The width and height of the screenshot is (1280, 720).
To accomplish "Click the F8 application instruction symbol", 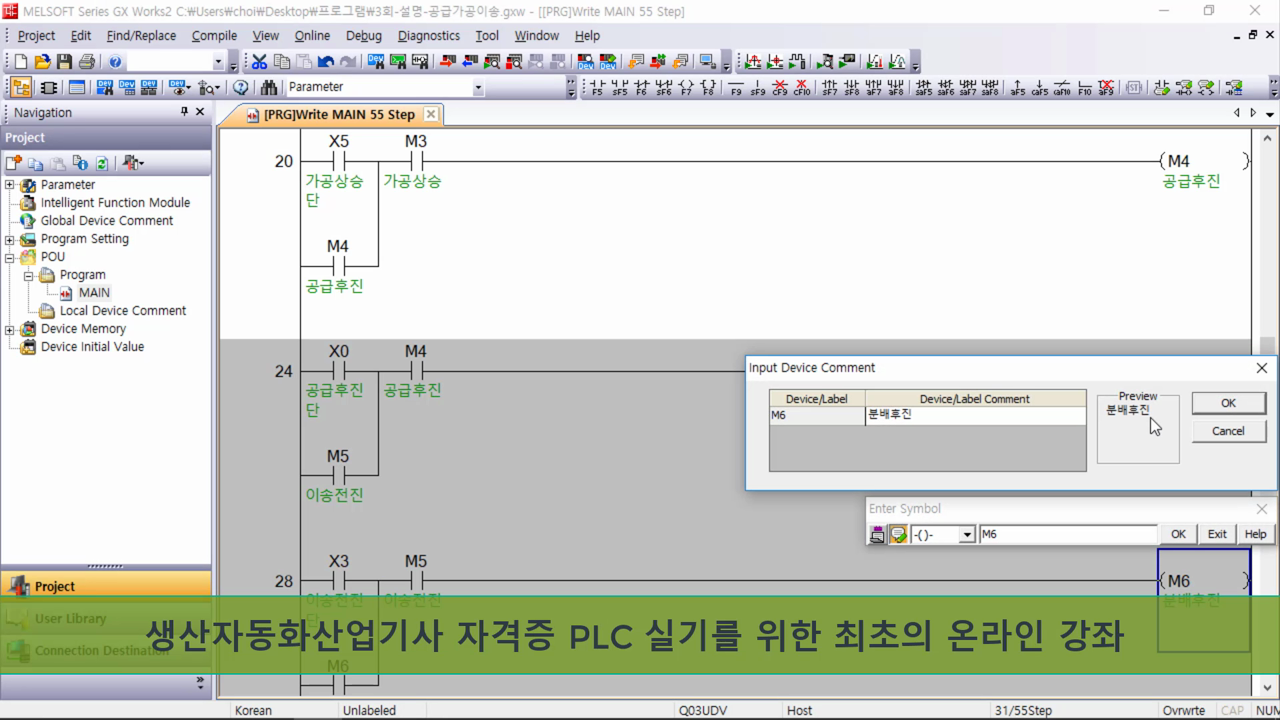I will click(708, 87).
